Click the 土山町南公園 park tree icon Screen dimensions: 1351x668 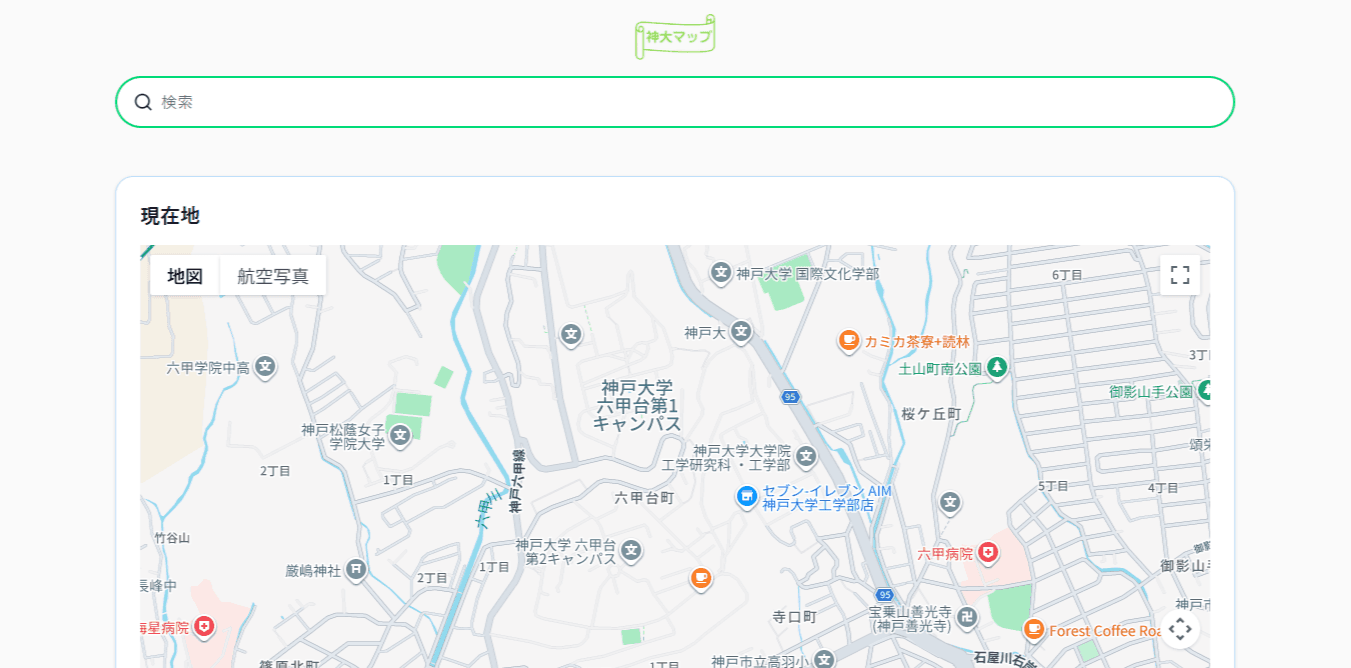click(x=996, y=368)
